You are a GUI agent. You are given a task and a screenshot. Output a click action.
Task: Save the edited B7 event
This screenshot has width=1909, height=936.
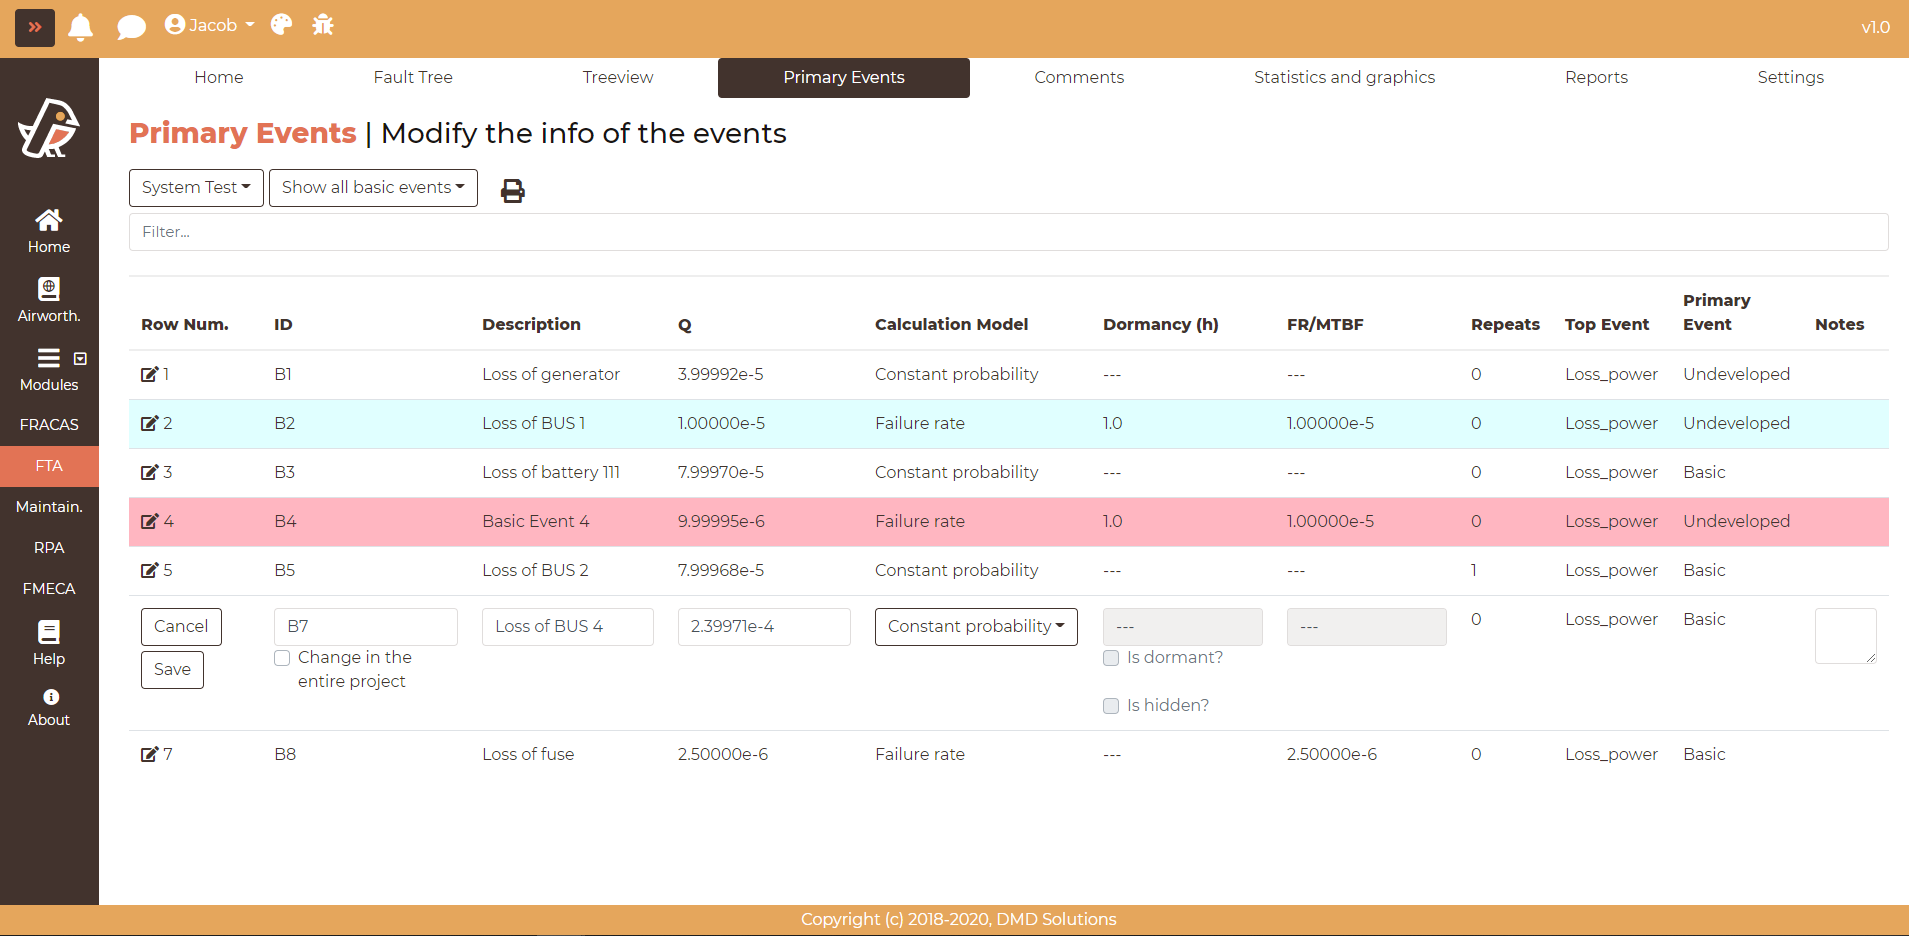(x=172, y=670)
